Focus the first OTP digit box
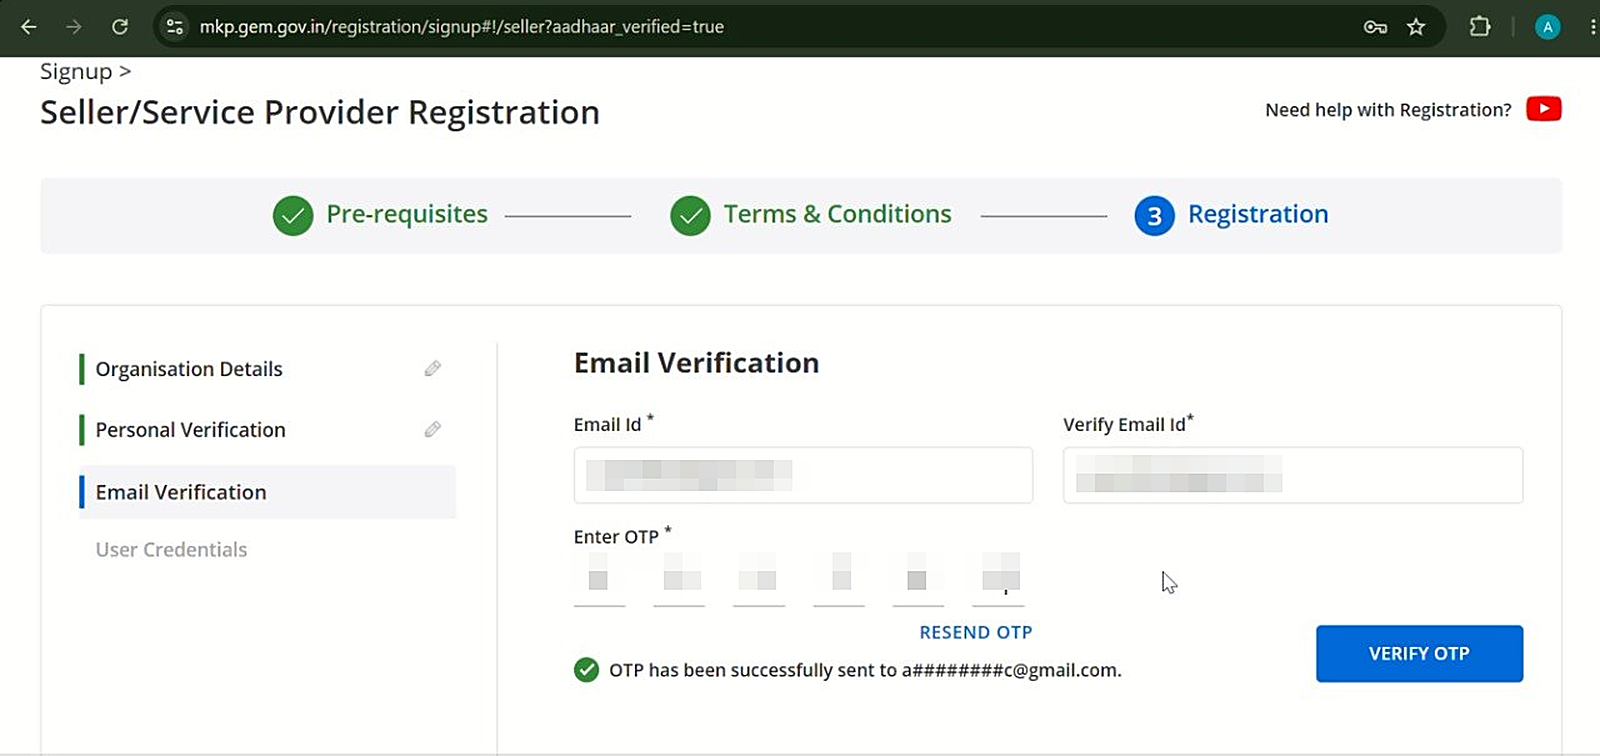 [x=599, y=579]
